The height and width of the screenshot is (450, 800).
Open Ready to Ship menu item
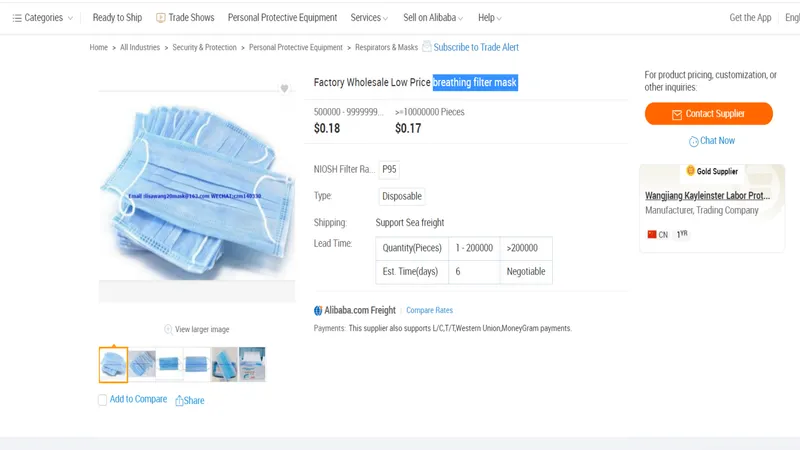pos(117,18)
